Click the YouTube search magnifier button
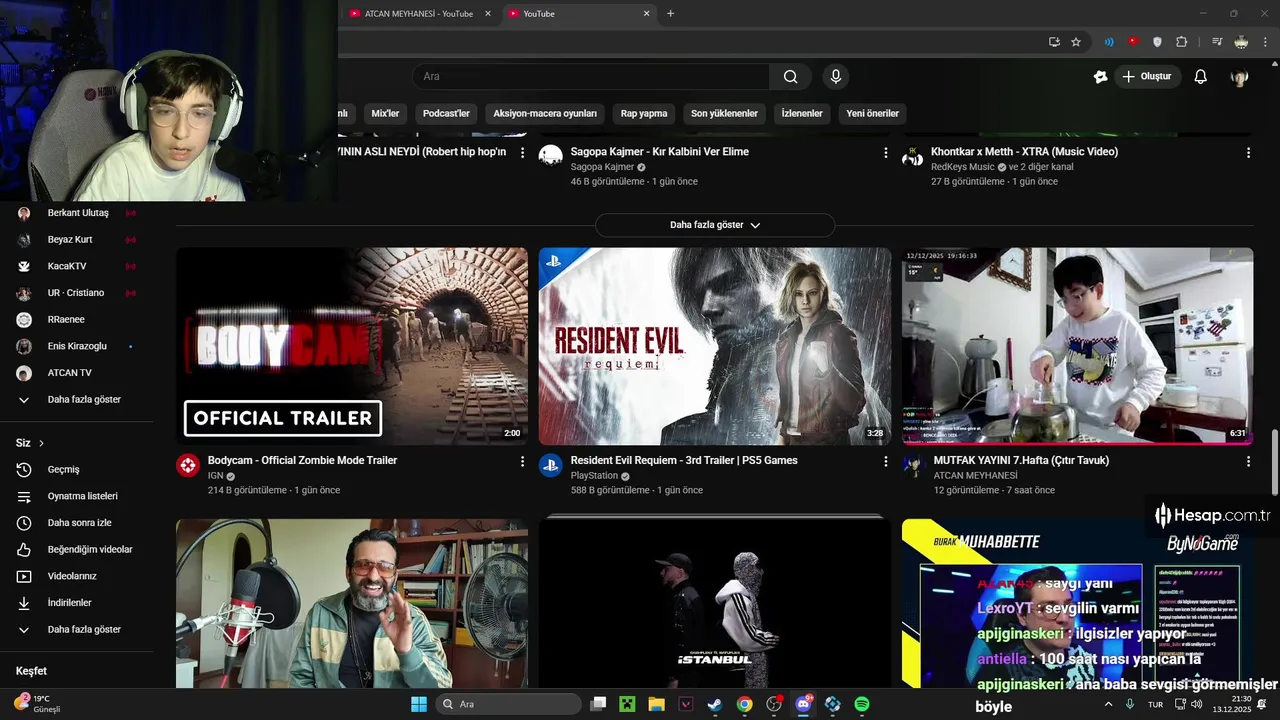This screenshot has width=1280, height=720. pyautogui.click(x=791, y=77)
